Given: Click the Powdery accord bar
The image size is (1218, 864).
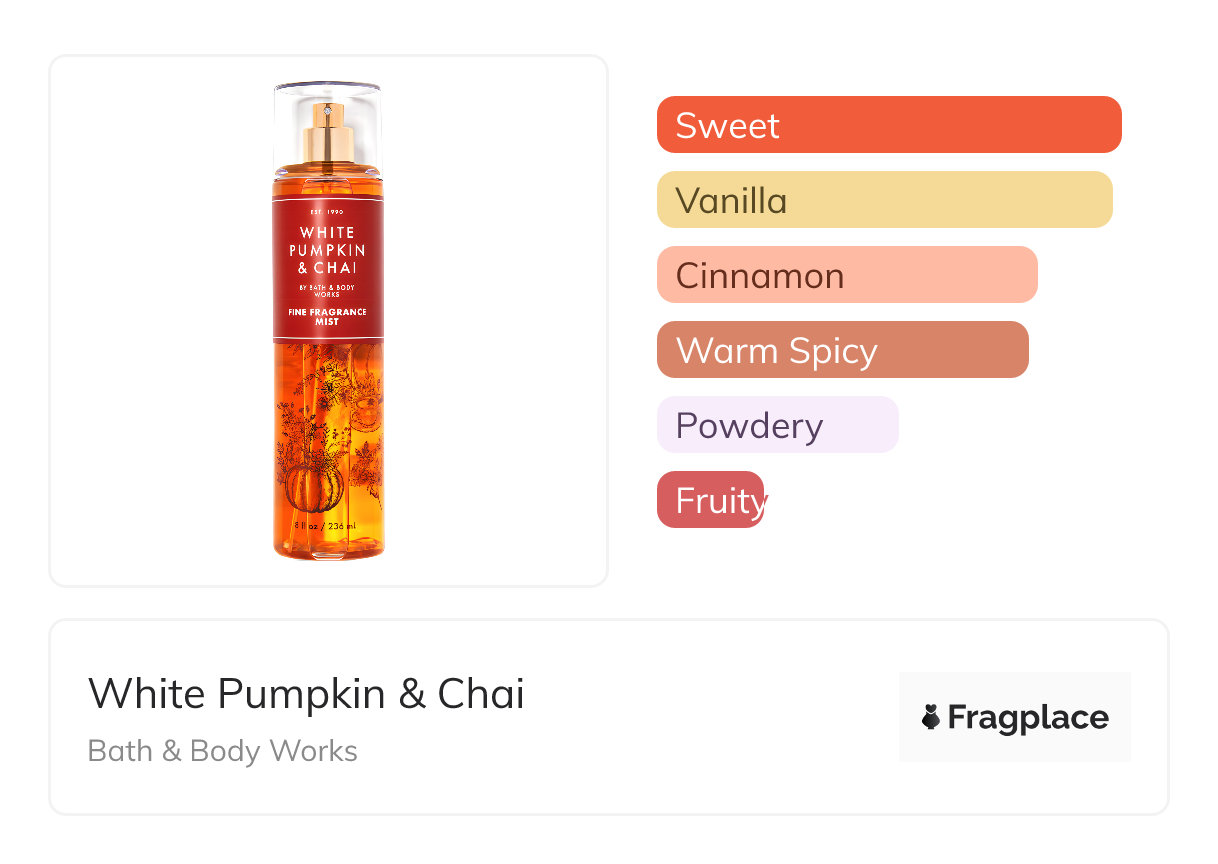Looking at the screenshot, I should click(x=777, y=425).
